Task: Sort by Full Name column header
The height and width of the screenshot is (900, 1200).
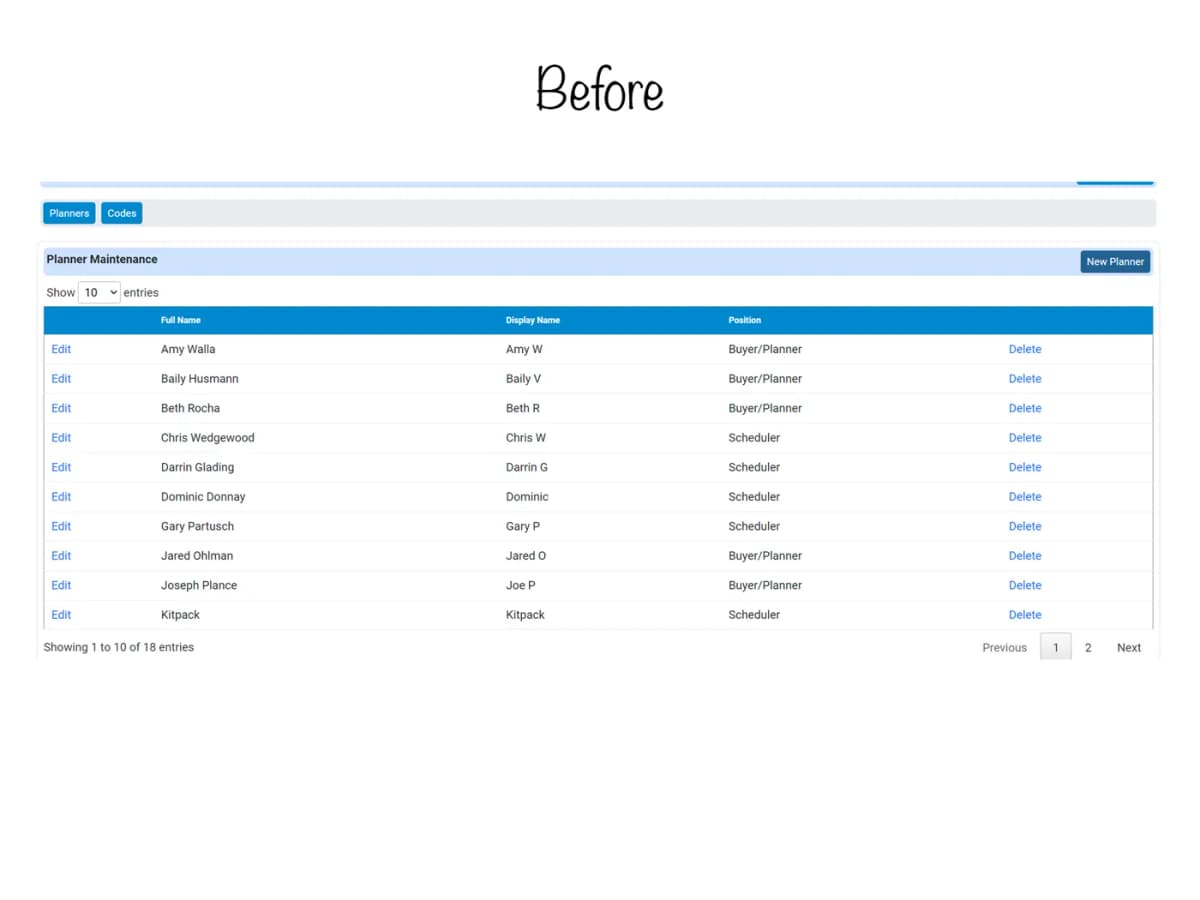Action: tap(181, 320)
